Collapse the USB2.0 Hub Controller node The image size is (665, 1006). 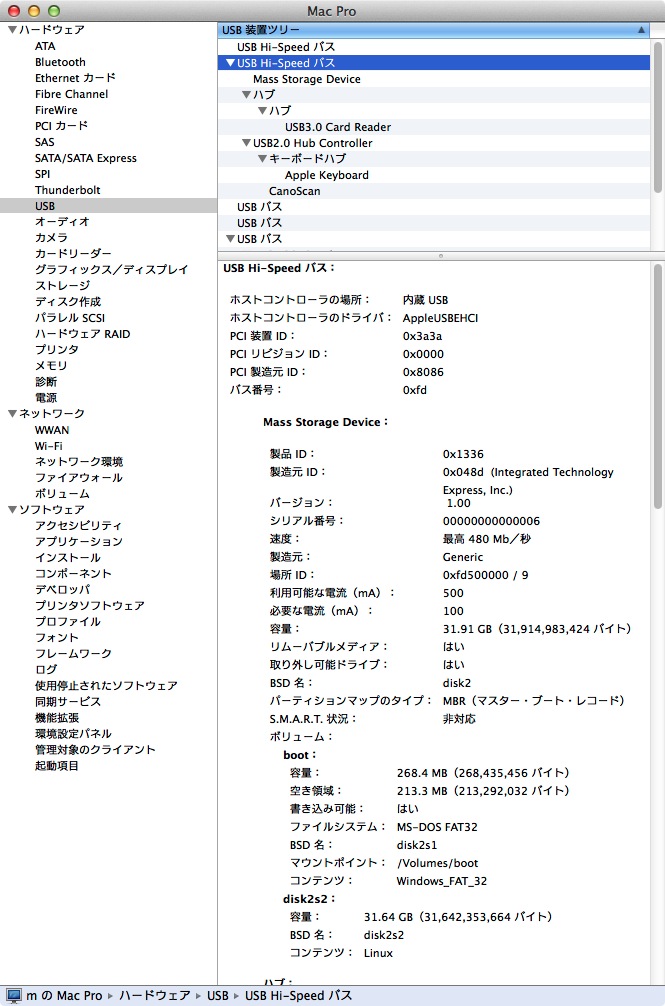246,143
